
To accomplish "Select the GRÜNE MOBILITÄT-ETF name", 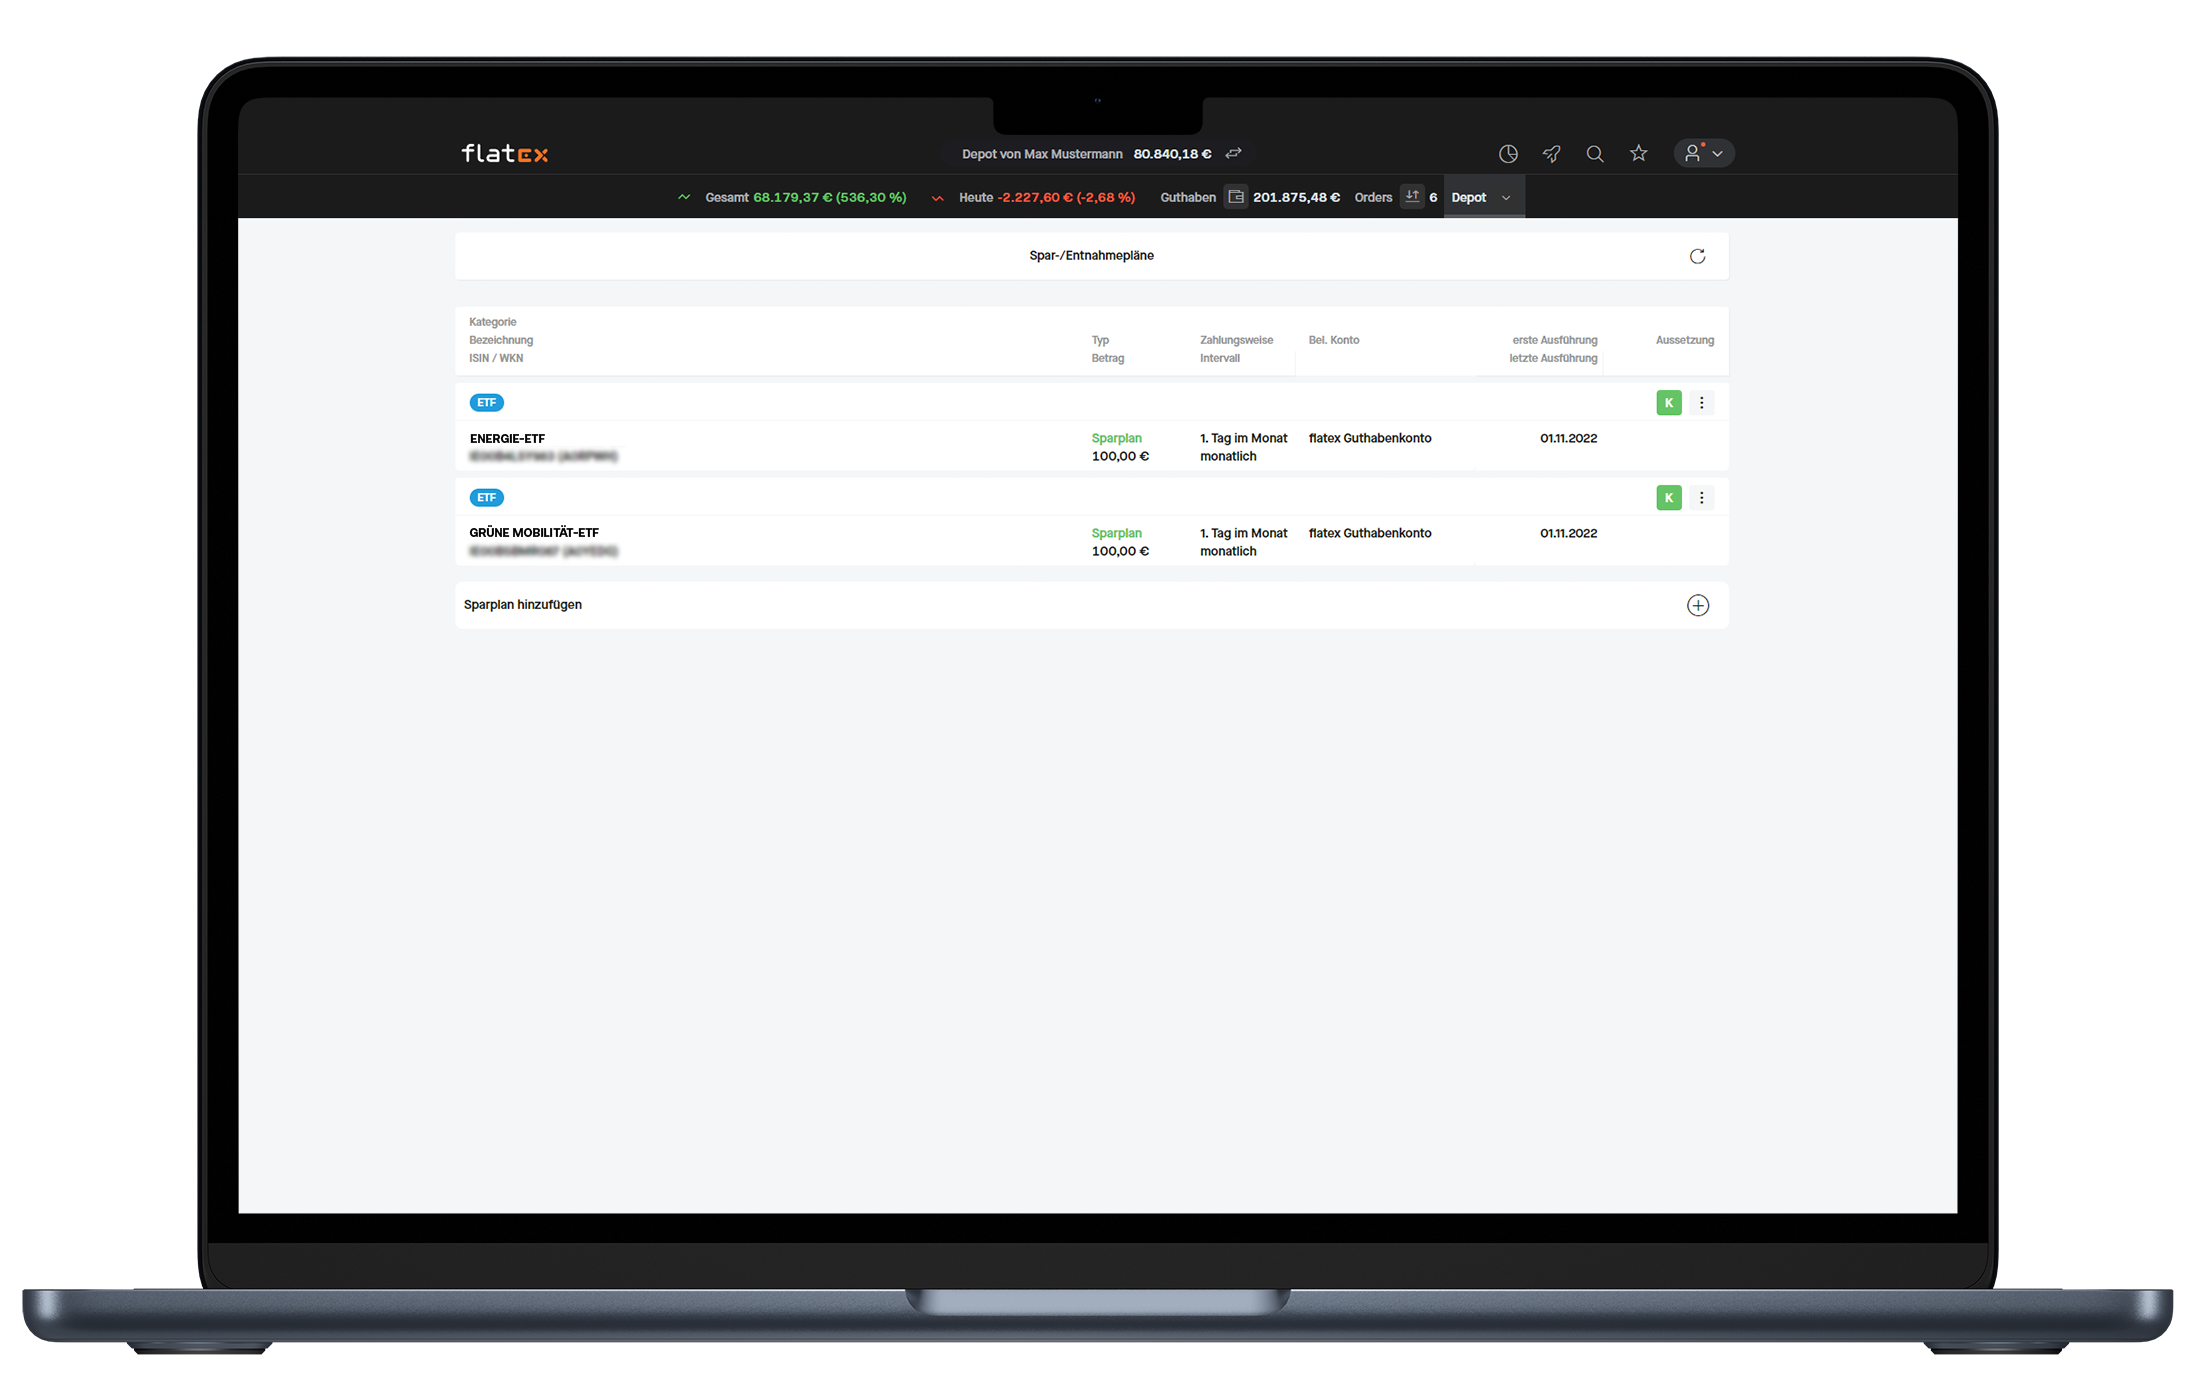I will click(534, 533).
